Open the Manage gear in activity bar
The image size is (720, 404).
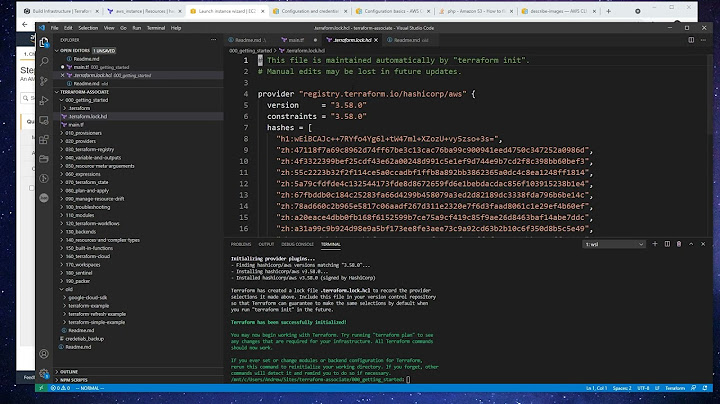pos(44,374)
